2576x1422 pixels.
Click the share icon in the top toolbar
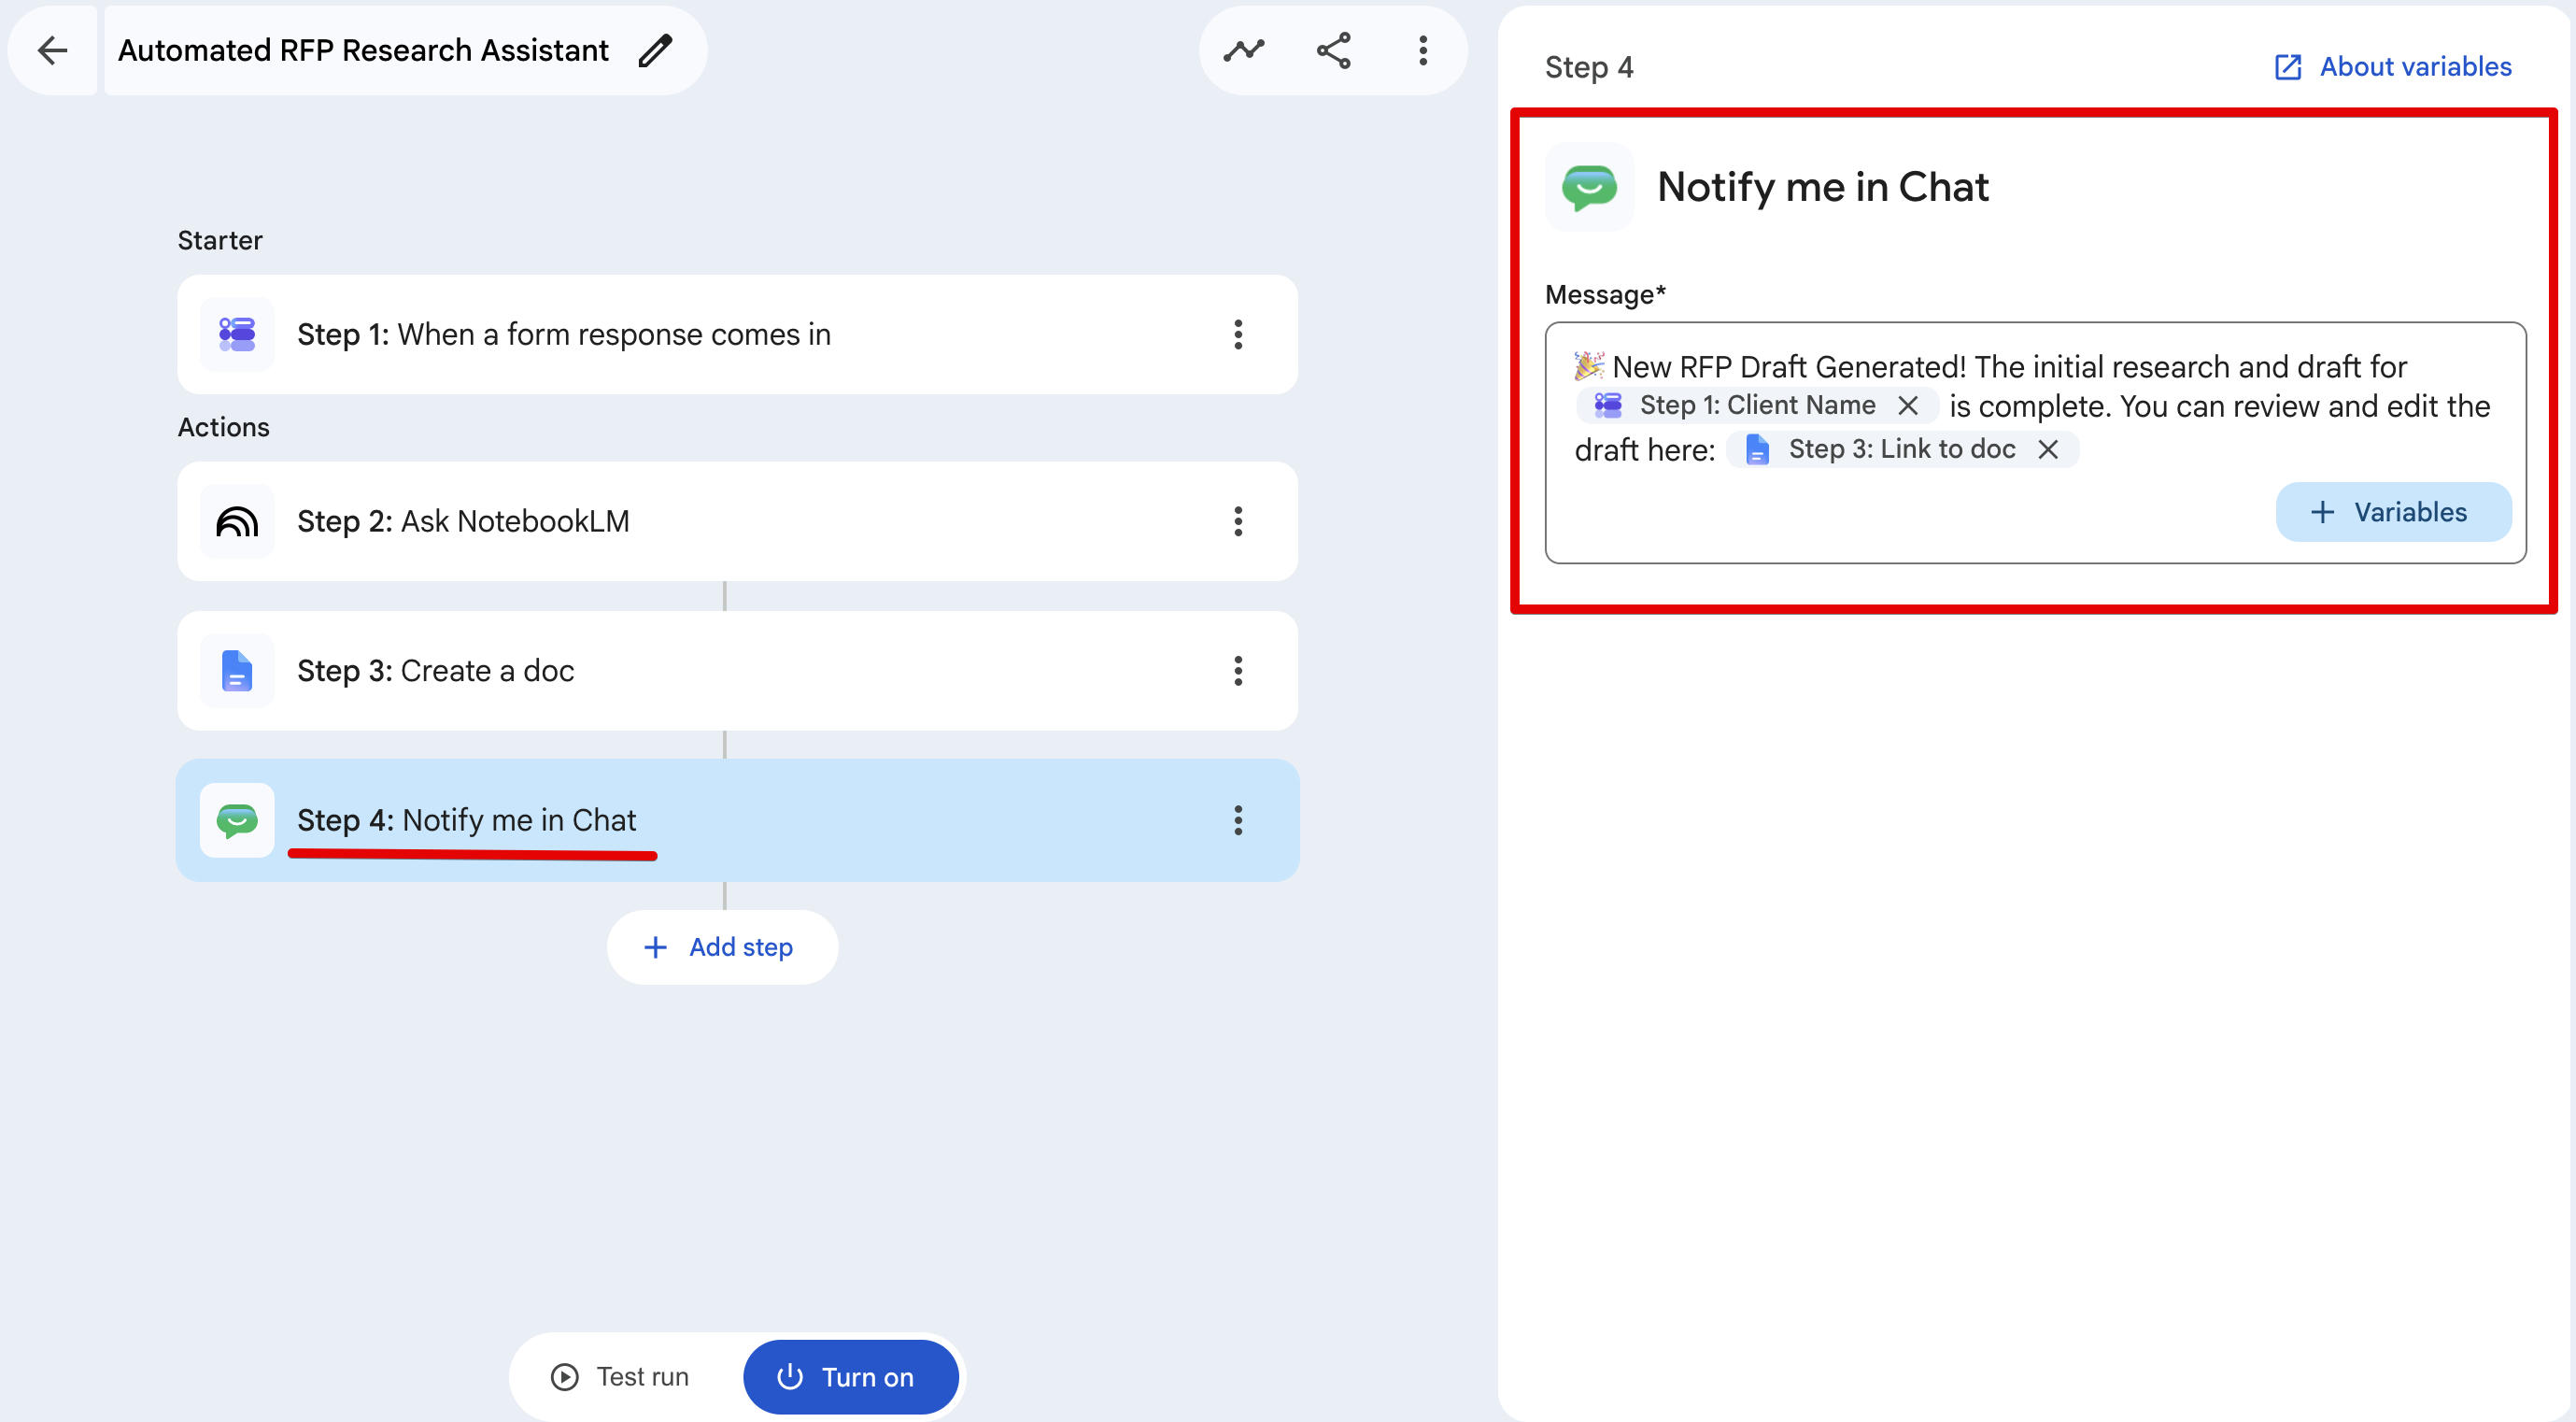[x=1334, y=50]
